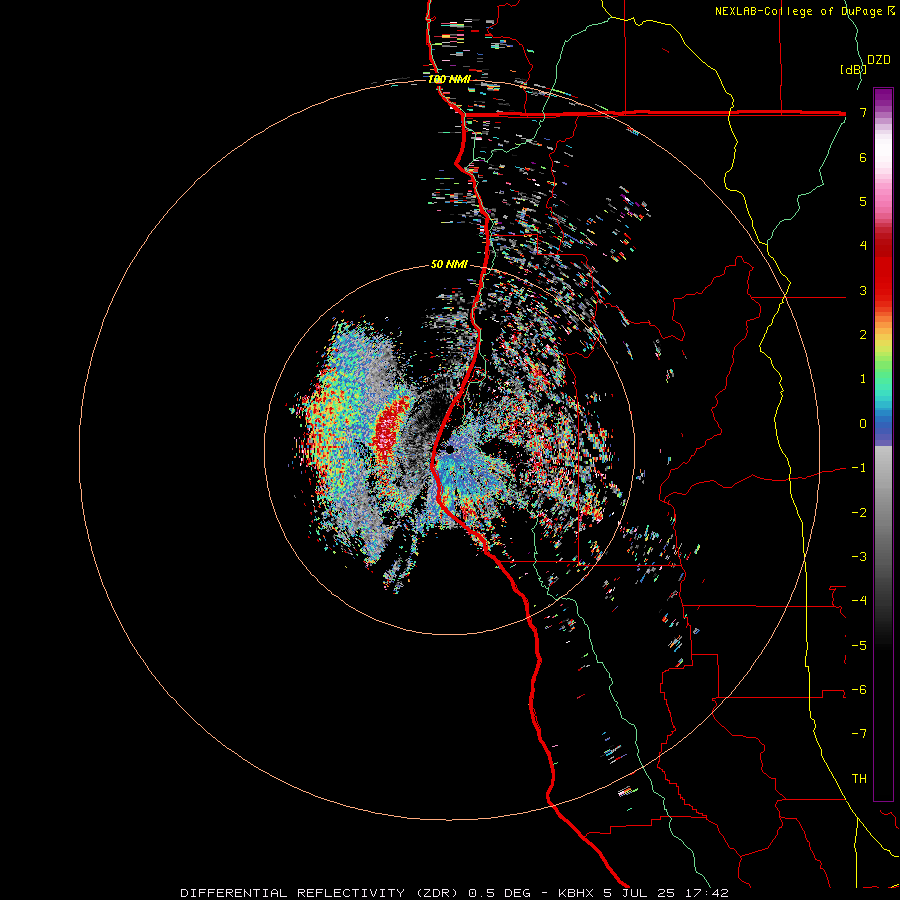Click the 100 NMI range ring label
Screen dimensions: 900x900
[449, 79]
